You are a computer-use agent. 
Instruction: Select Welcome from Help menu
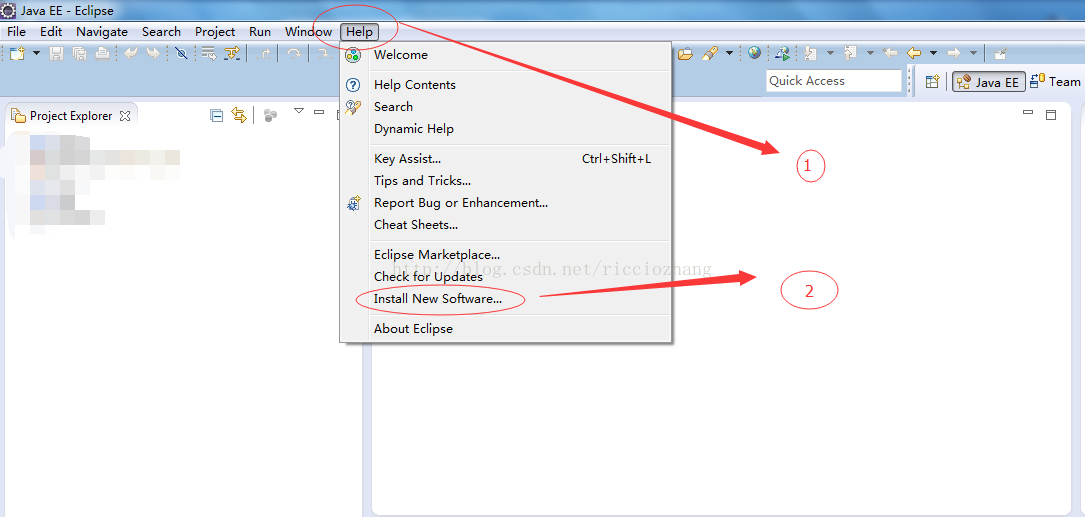(505, 55)
